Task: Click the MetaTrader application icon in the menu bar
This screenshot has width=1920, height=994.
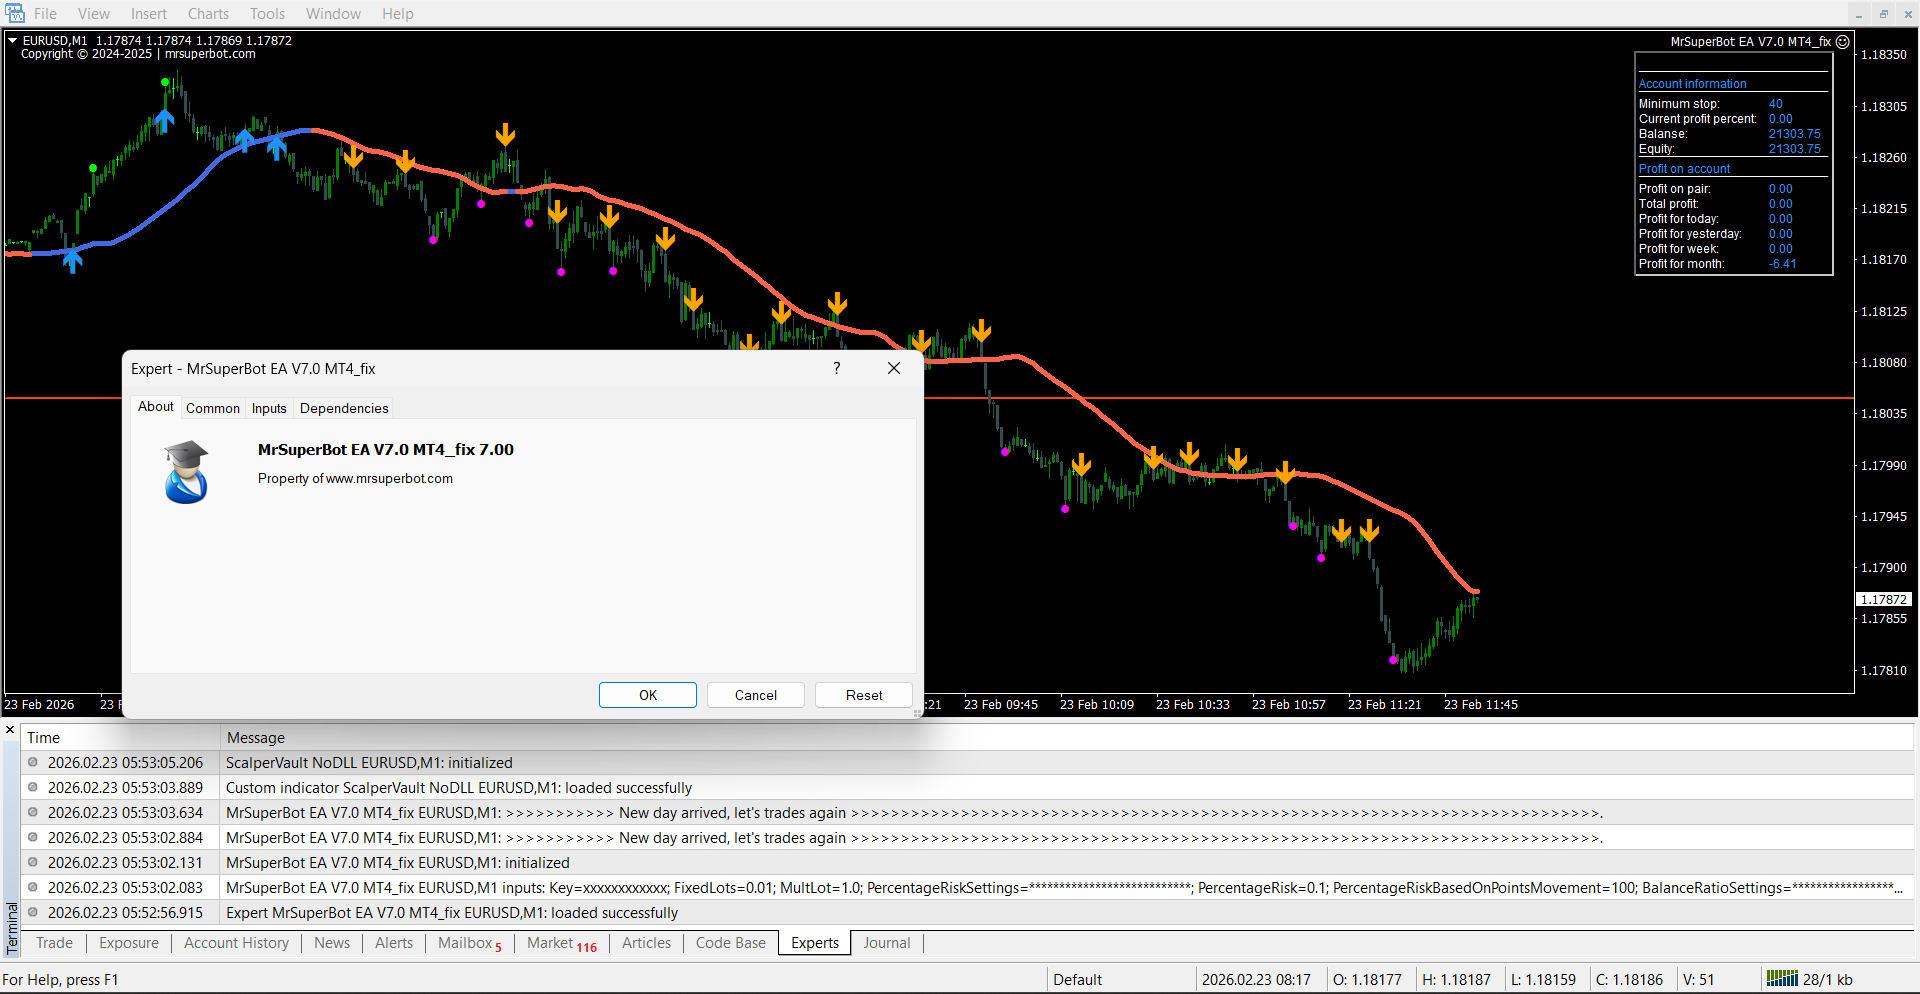Action: tap(15, 14)
